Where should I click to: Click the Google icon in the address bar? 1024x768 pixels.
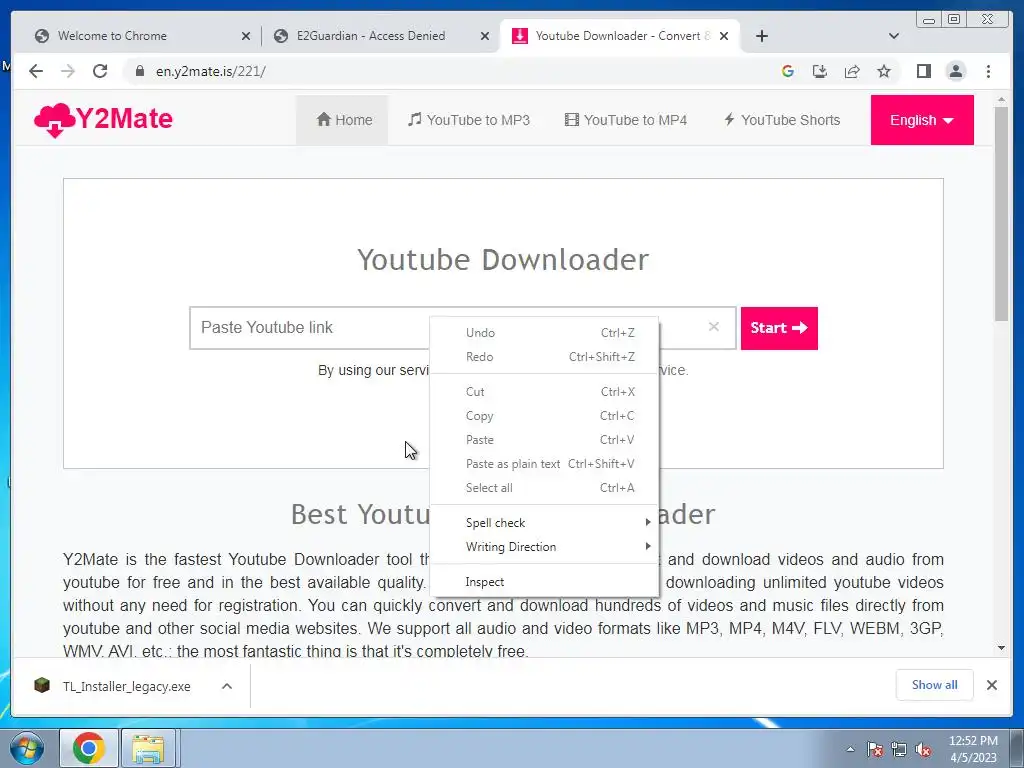[x=788, y=71]
